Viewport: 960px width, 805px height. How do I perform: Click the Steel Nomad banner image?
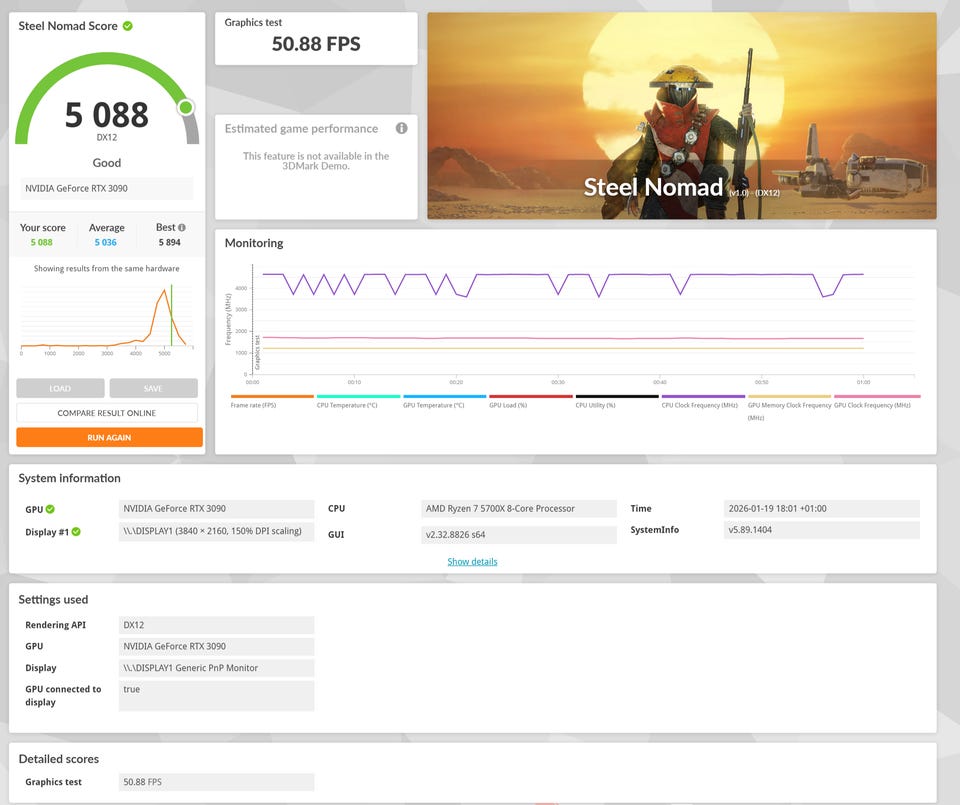click(681, 116)
